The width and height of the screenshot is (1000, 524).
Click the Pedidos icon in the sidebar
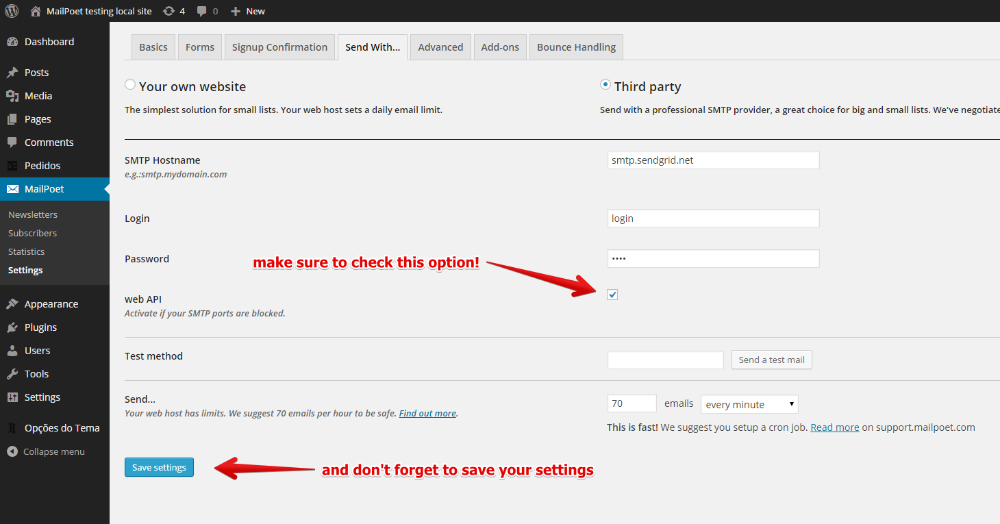pyautogui.click(x=12, y=166)
